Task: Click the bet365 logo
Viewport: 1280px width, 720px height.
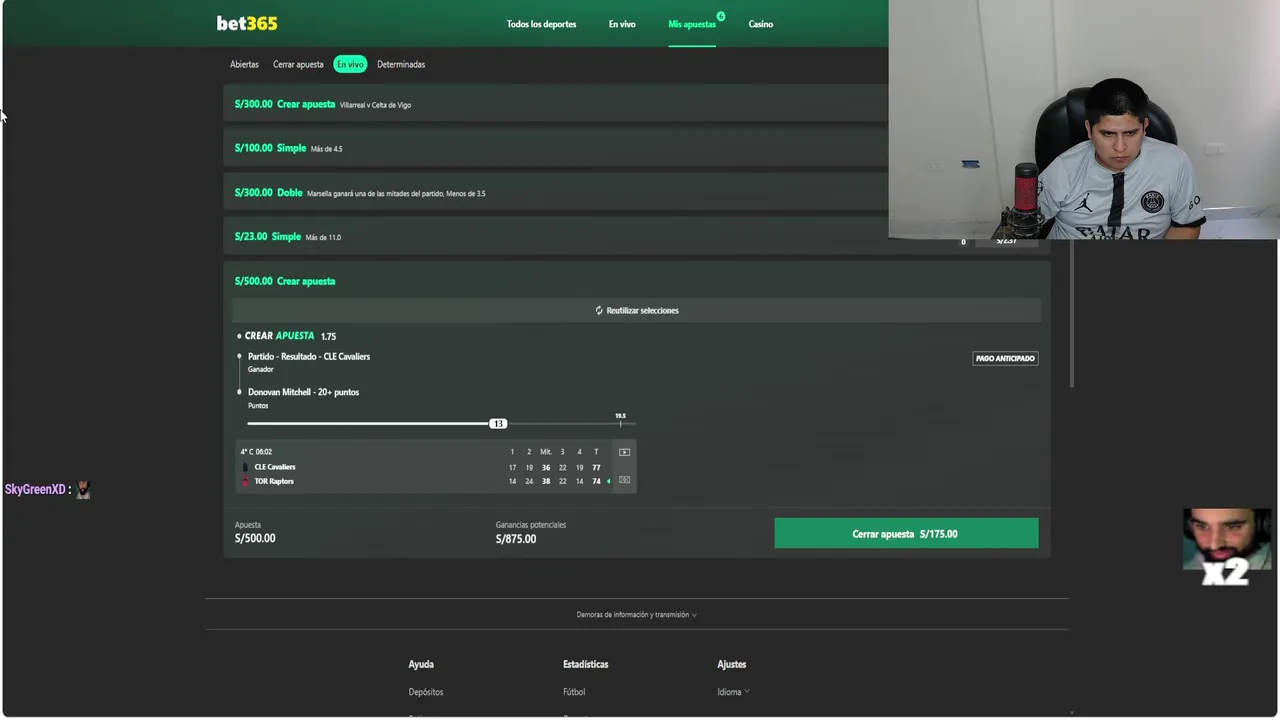Action: click(247, 23)
